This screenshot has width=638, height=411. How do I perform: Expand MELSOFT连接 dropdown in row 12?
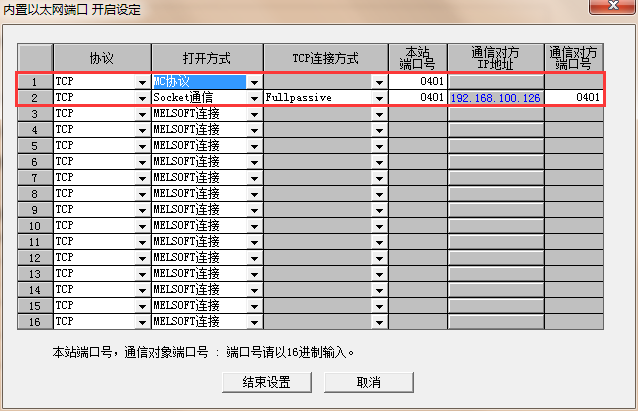(x=254, y=258)
